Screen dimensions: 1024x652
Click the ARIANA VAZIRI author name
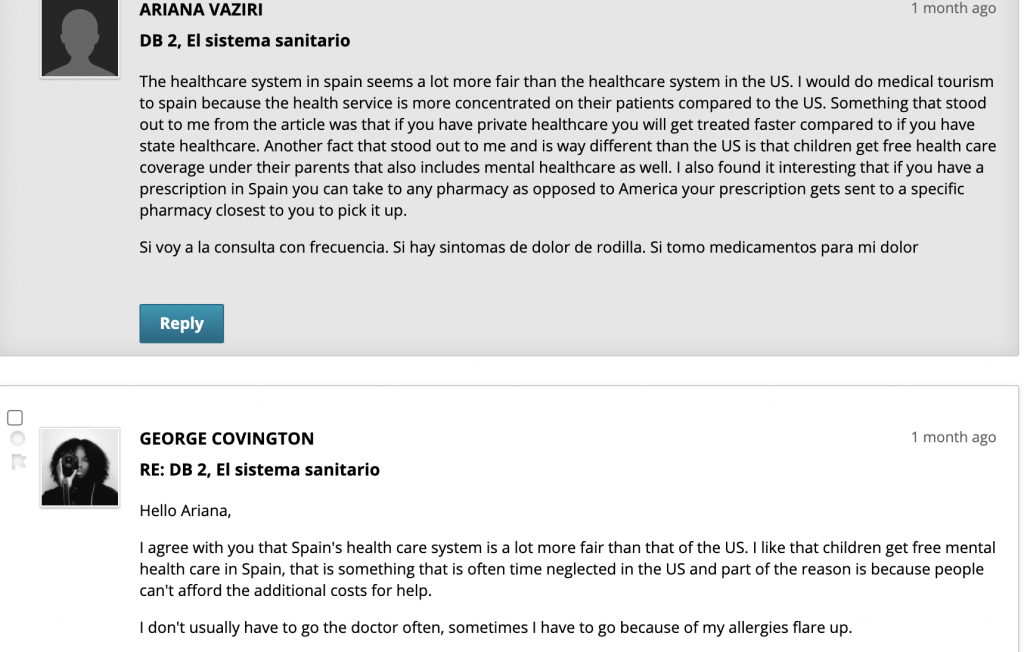(x=201, y=9)
